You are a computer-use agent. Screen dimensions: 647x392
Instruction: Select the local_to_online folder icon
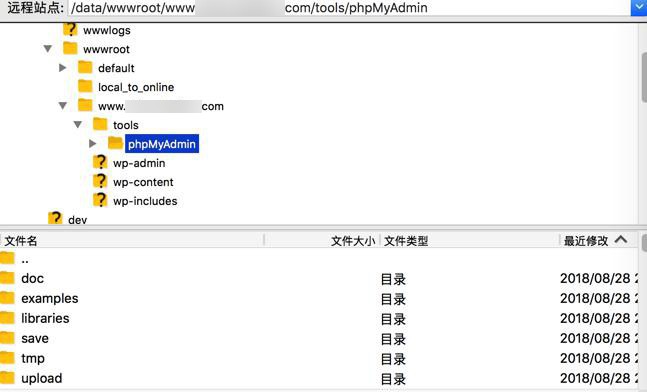pyautogui.click(x=85, y=86)
